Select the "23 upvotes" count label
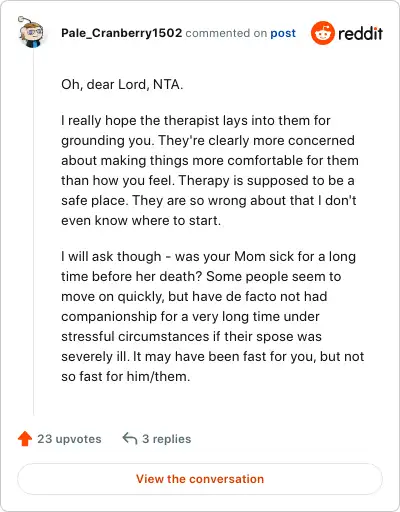This screenshot has height=512, width=400. tap(69, 439)
